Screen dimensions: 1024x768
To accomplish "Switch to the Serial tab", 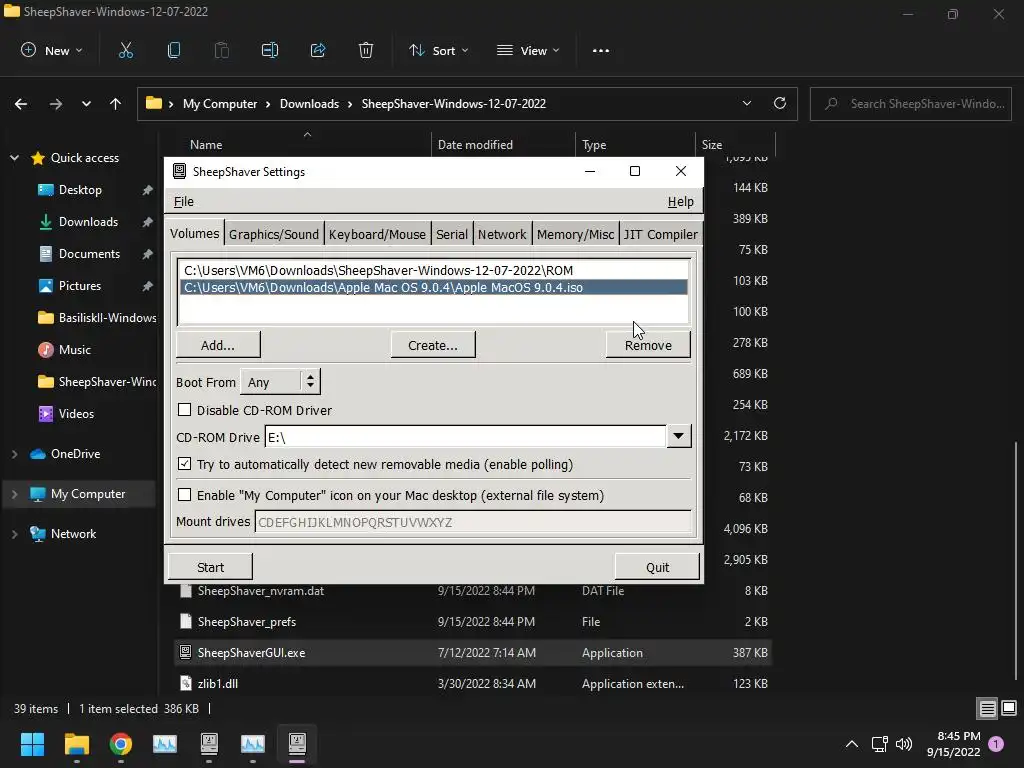I will pos(452,234).
